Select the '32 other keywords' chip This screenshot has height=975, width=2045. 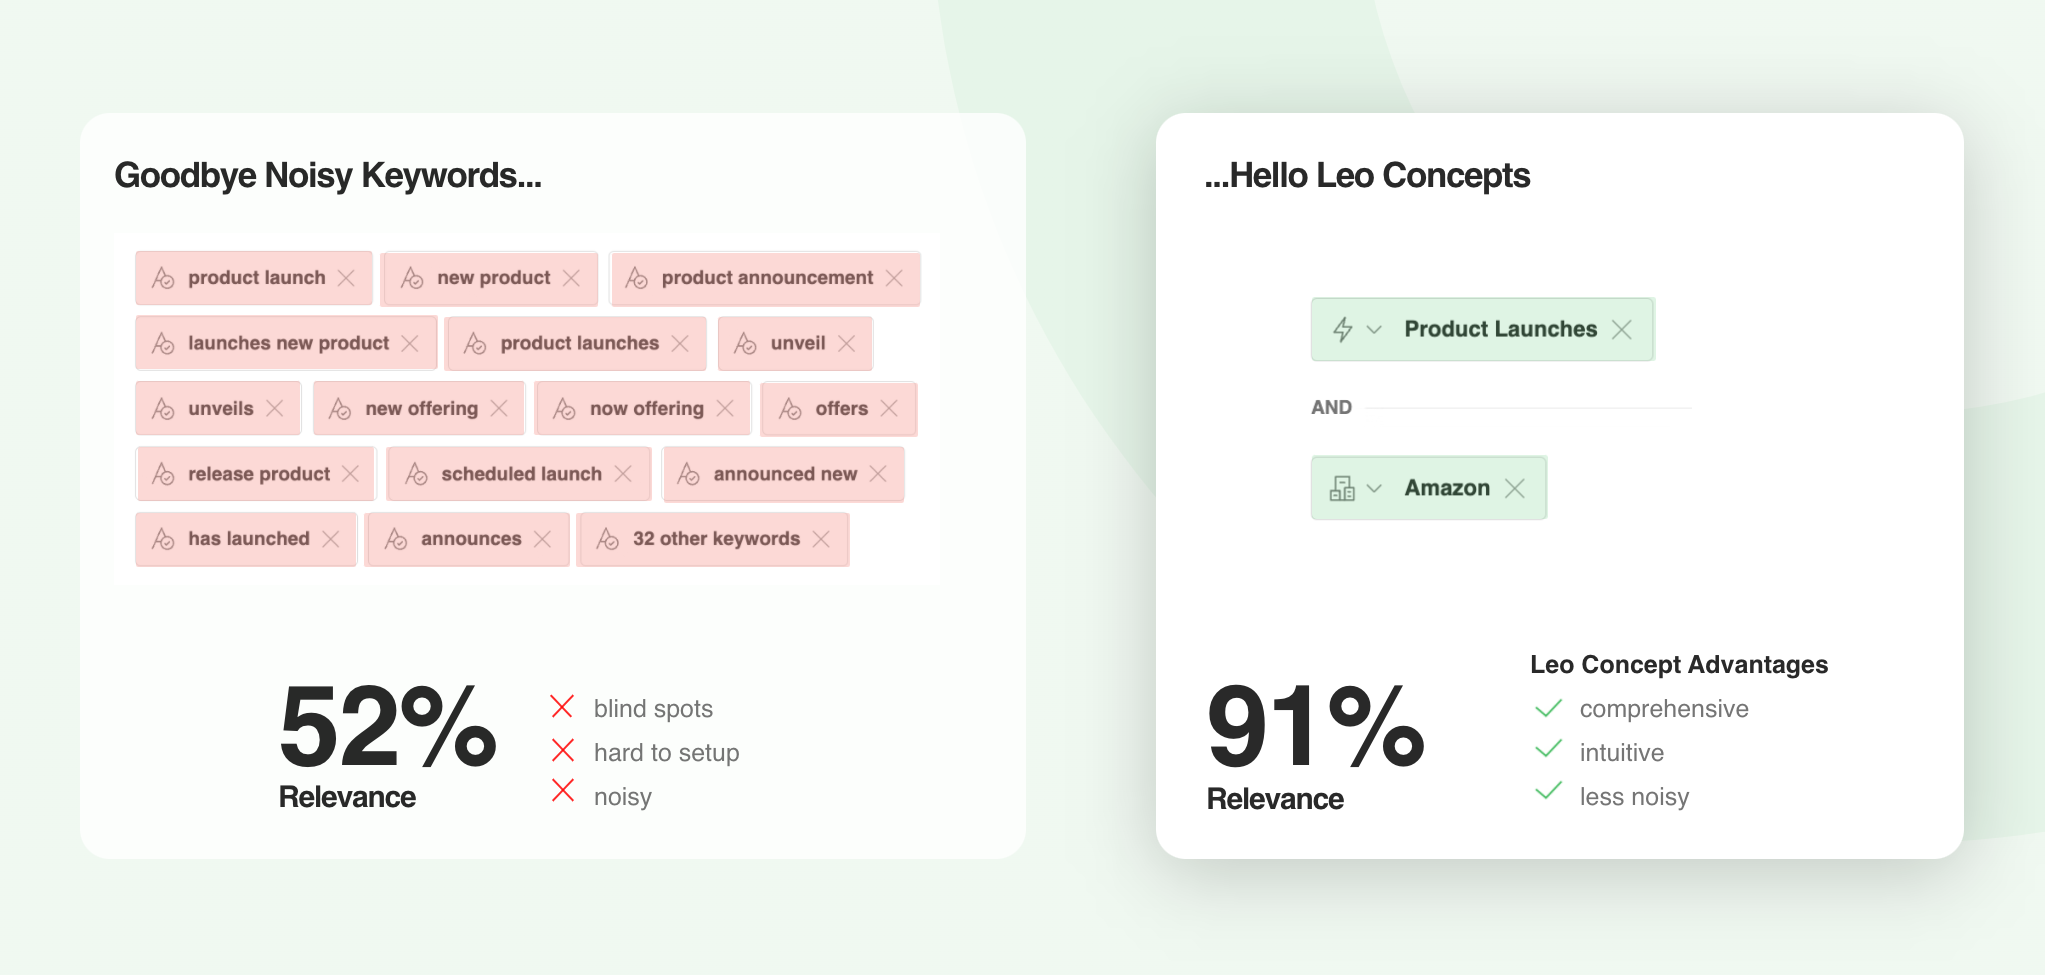[716, 539]
